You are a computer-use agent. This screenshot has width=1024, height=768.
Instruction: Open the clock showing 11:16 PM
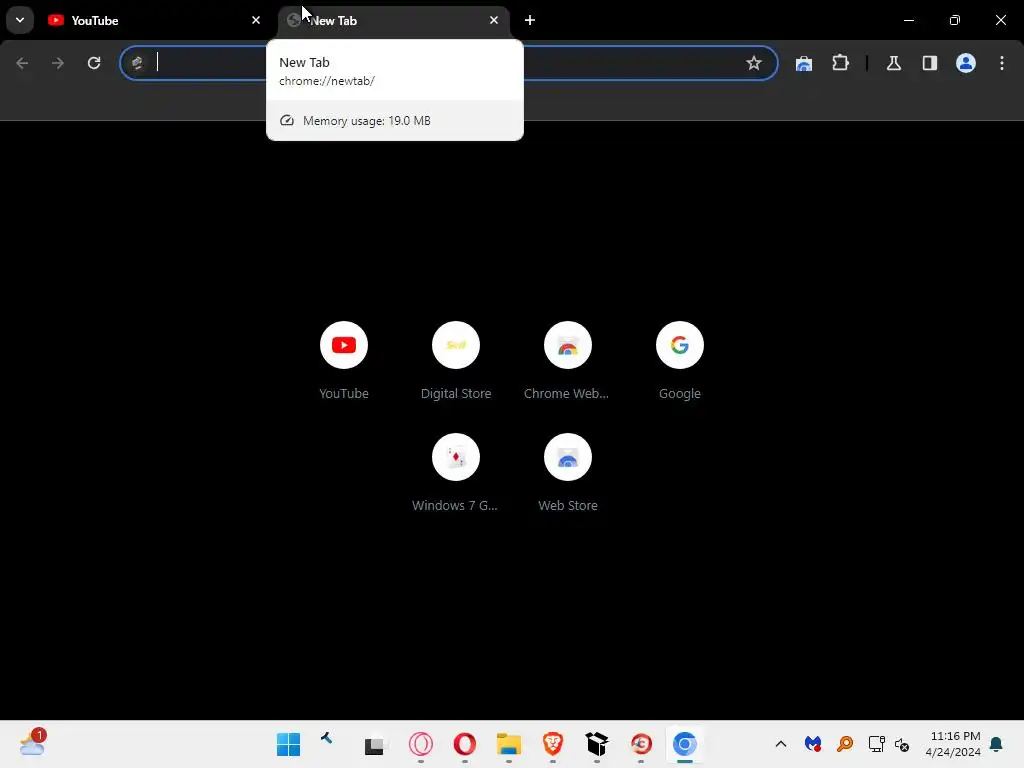pos(953,744)
